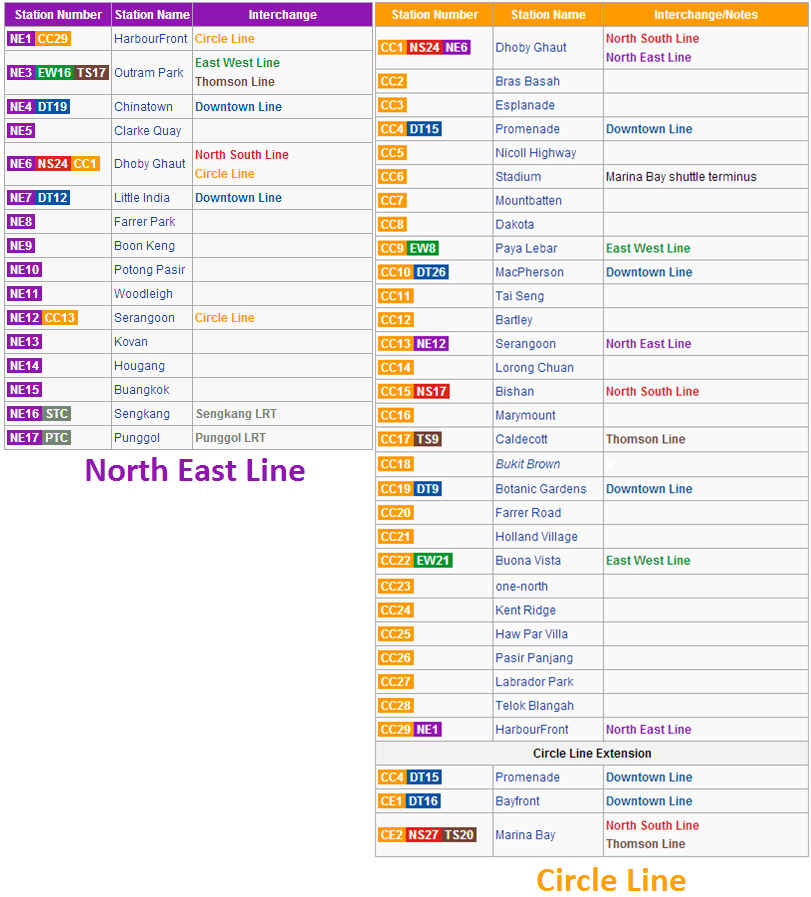Follow Thomson Line link in Caldecott row
The width and height of the screenshot is (811, 897).
[646, 440]
